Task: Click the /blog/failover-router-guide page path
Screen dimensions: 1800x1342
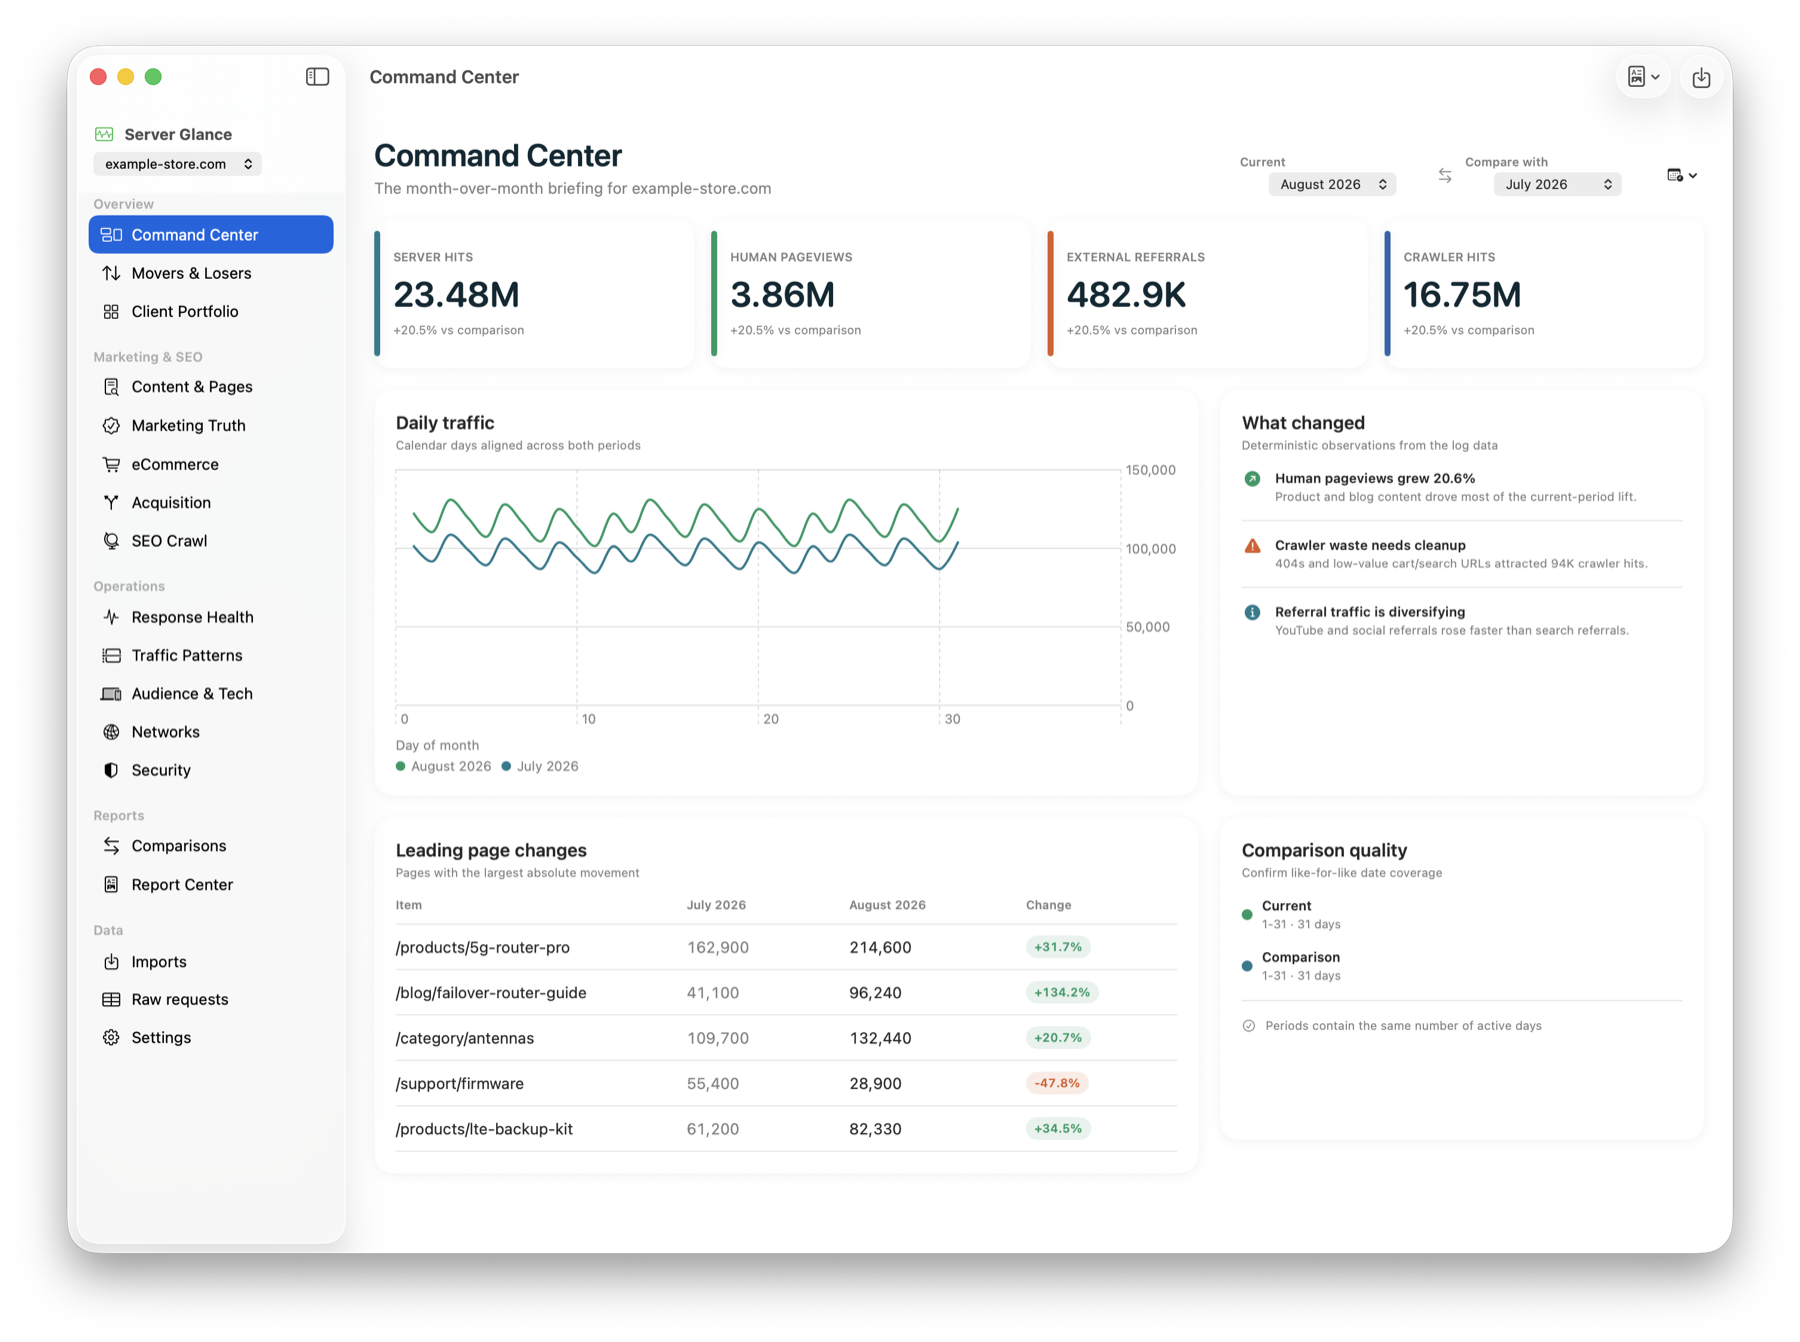Action: (x=491, y=993)
